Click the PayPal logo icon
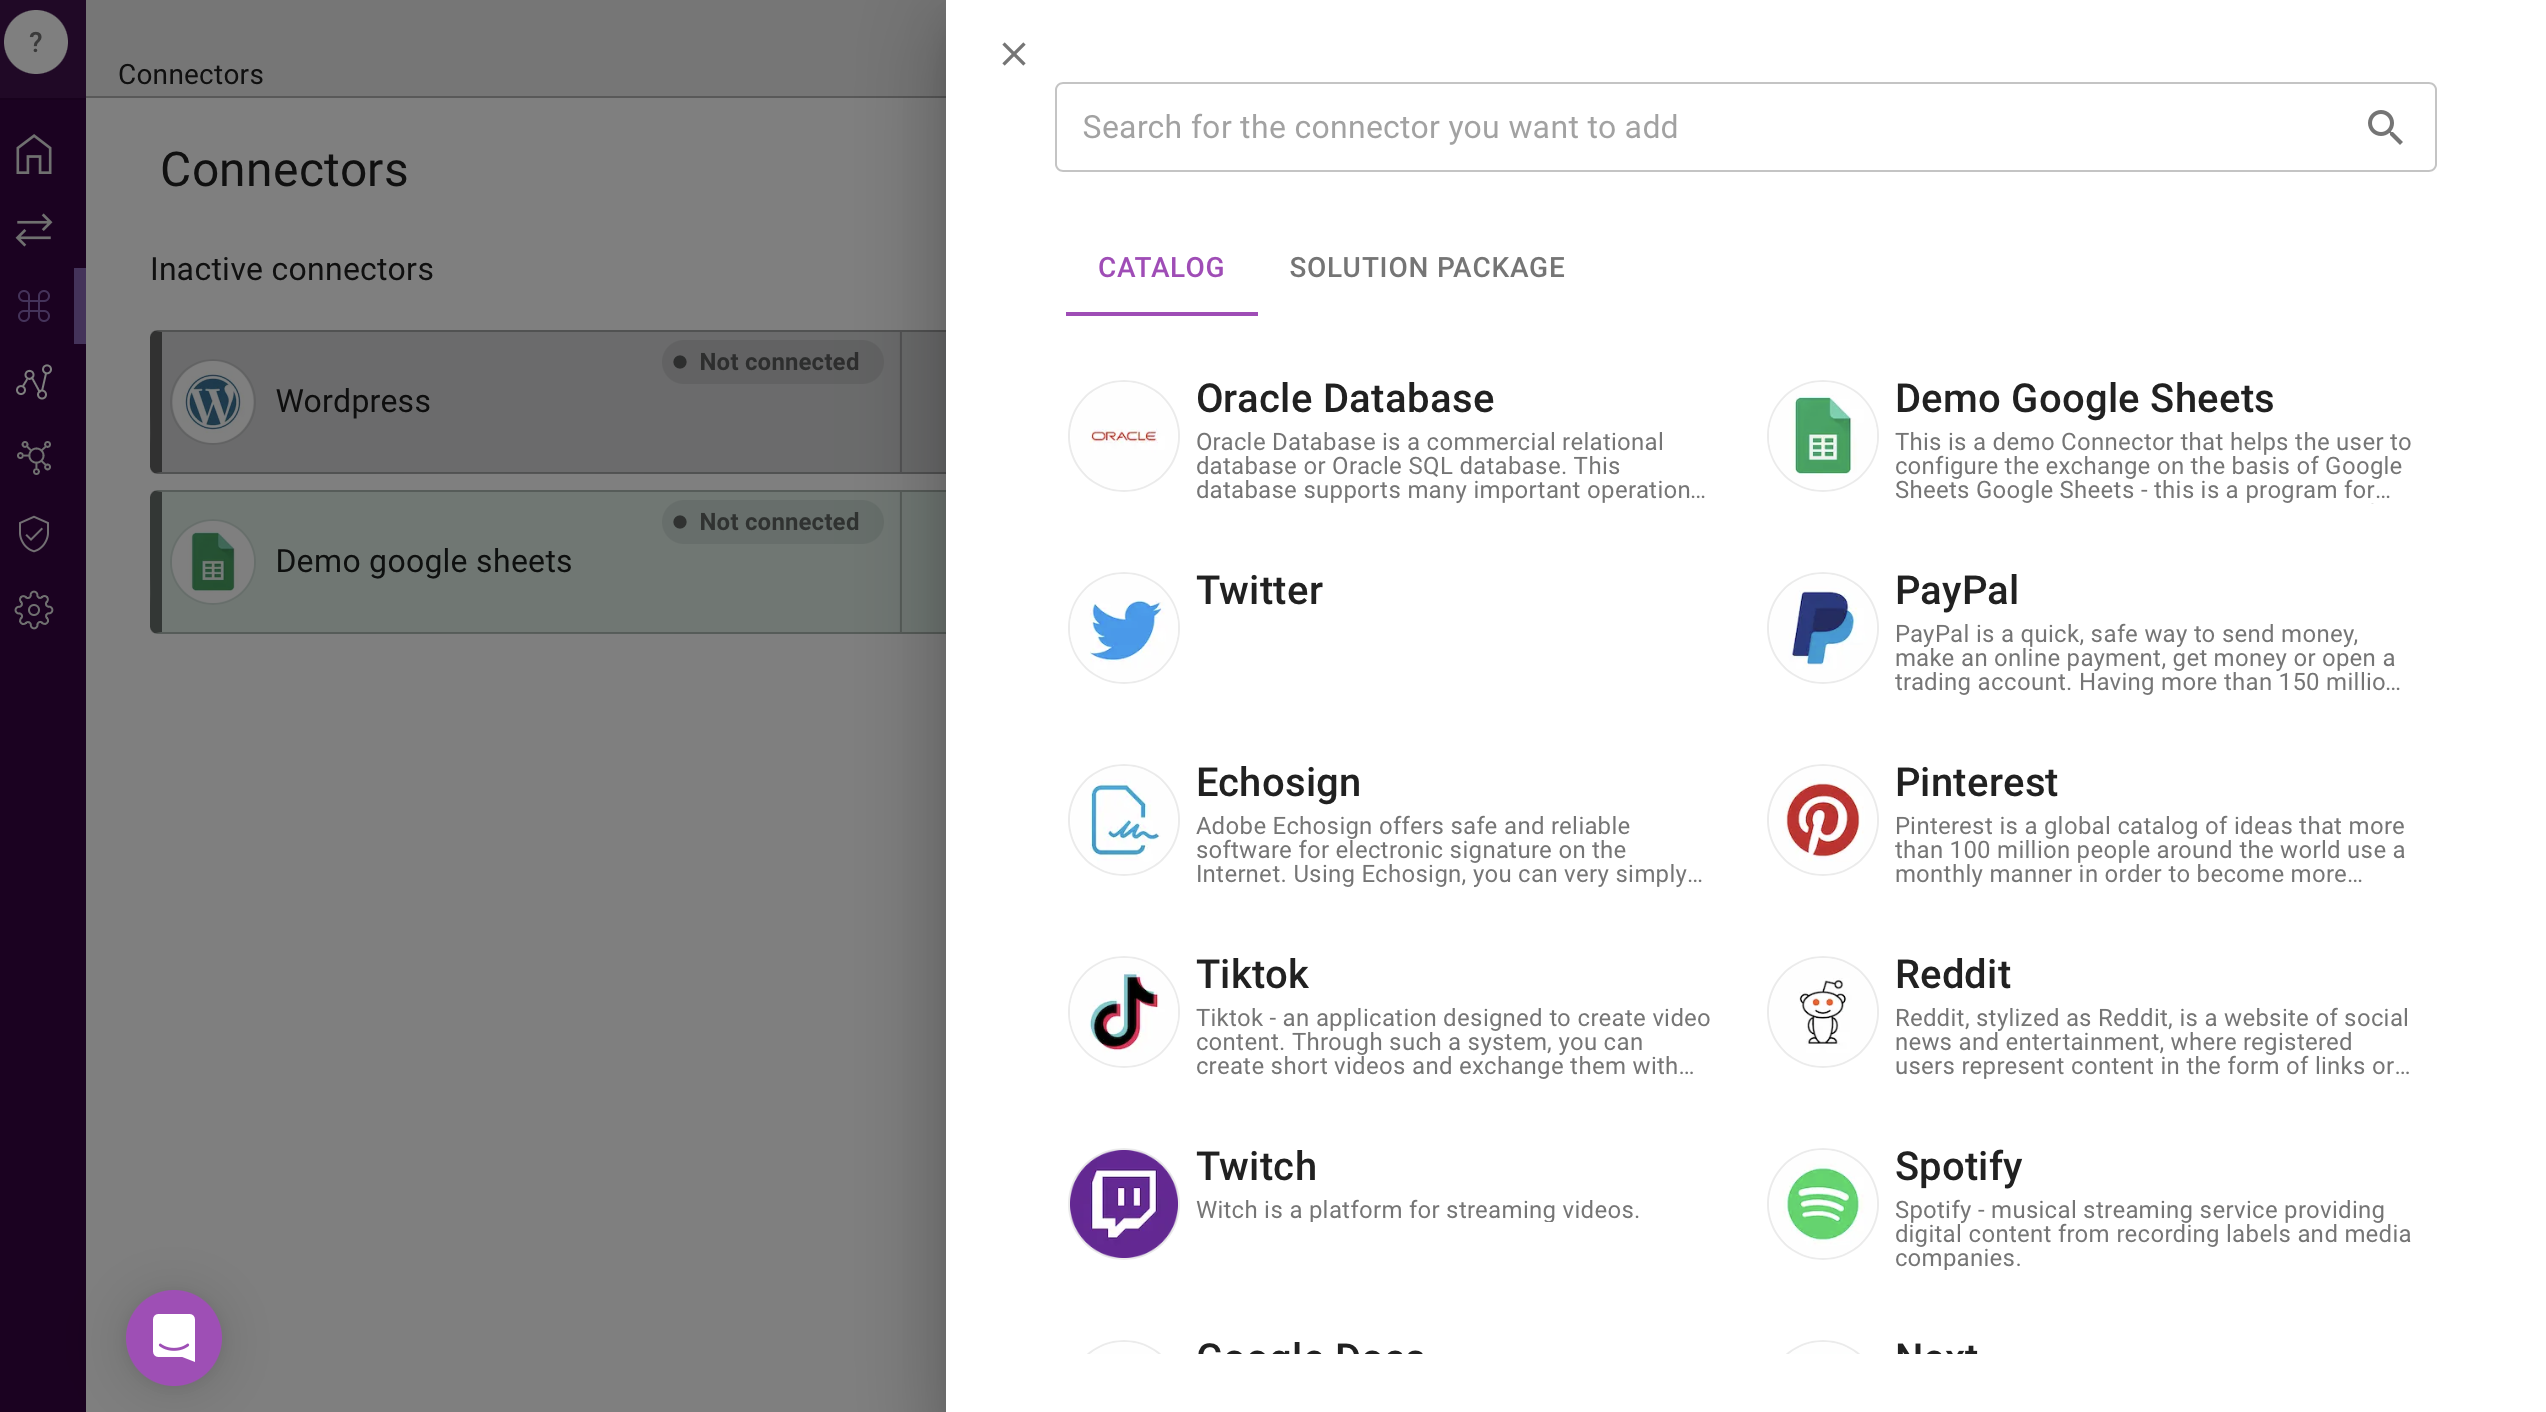The width and height of the screenshot is (2546, 1412). click(1823, 628)
